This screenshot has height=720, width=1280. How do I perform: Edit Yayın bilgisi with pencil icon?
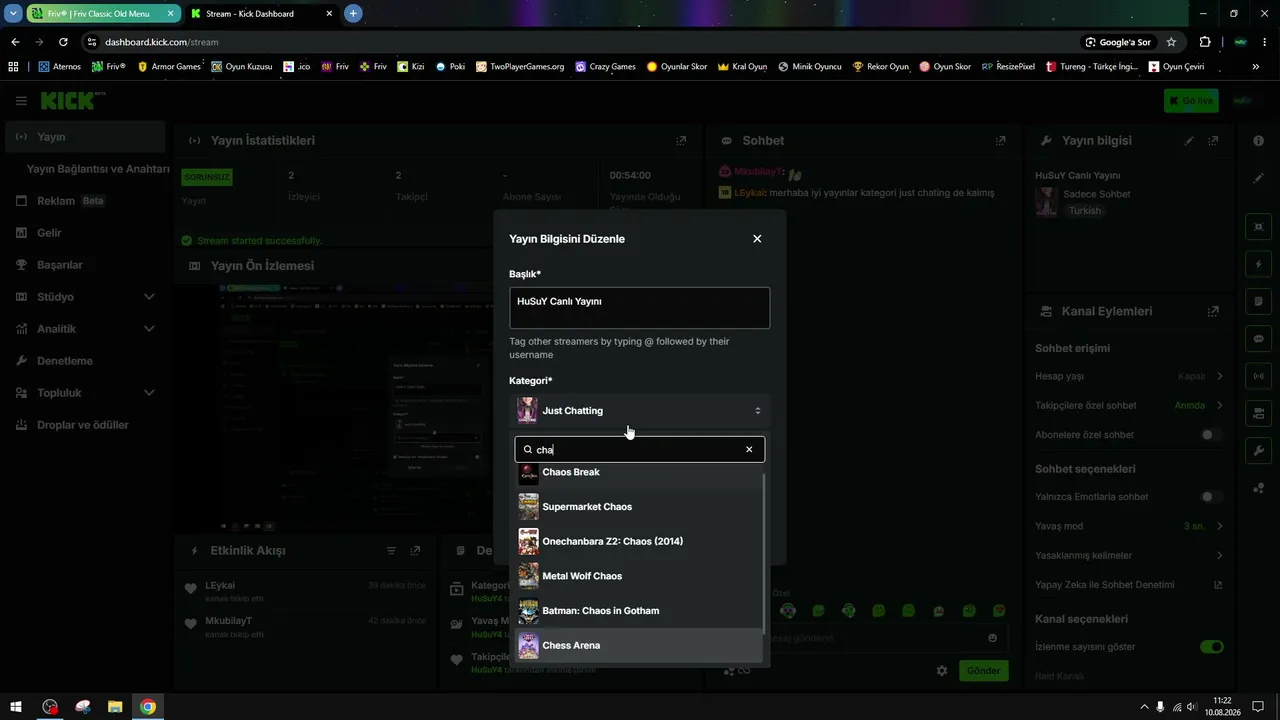[1189, 141]
